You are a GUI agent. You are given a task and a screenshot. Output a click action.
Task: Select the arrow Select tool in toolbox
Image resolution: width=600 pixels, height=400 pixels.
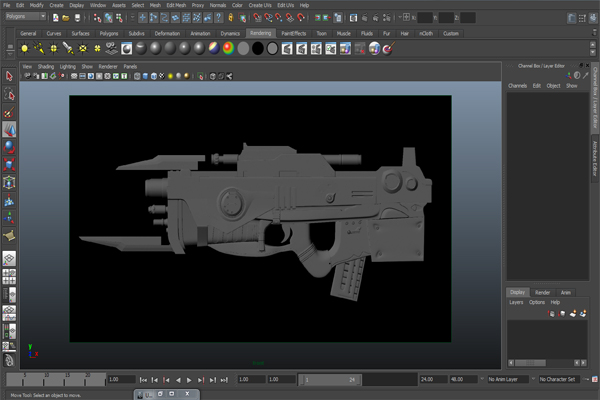(x=9, y=76)
